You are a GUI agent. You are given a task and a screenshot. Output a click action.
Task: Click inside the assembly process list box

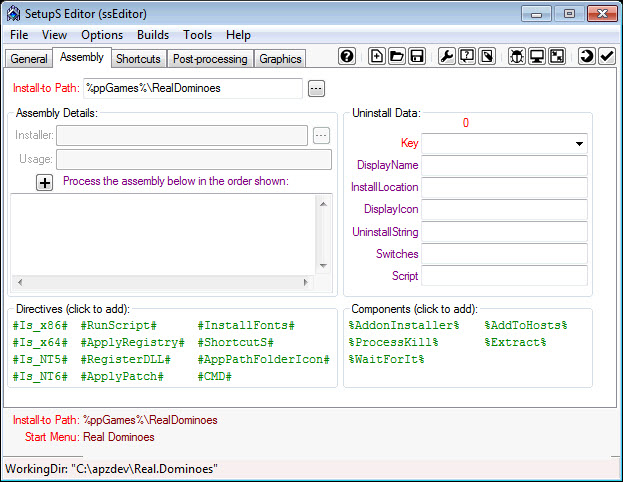click(x=164, y=234)
